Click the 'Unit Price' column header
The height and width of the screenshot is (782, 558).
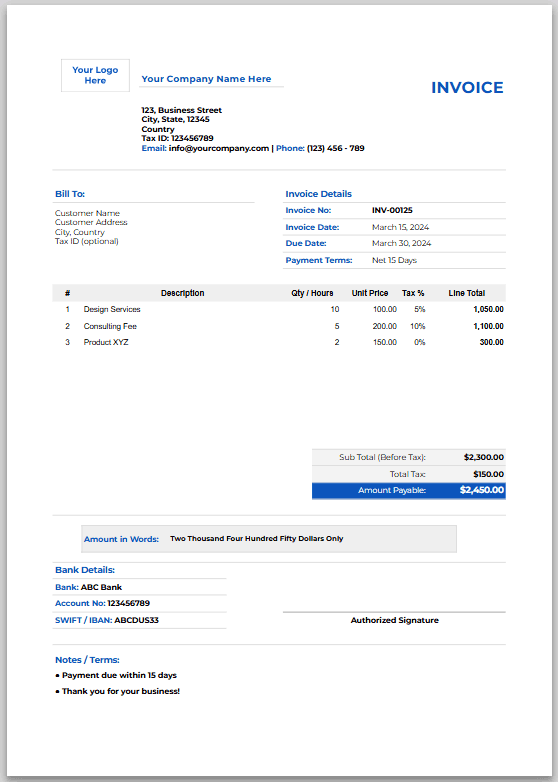[370, 293]
